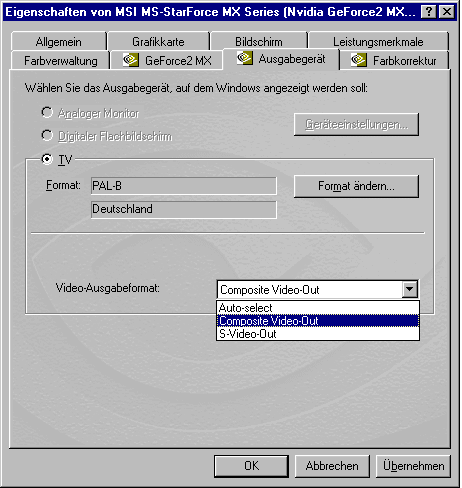462x488 pixels.
Task: Select the TV radio button
Action: (47, 159)
